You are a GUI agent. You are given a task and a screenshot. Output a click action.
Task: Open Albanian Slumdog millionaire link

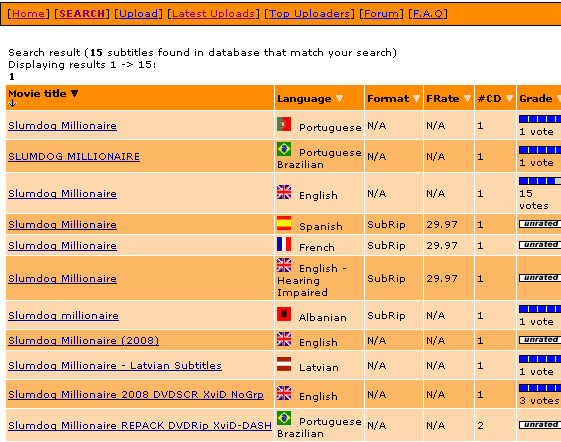point(63,316)
